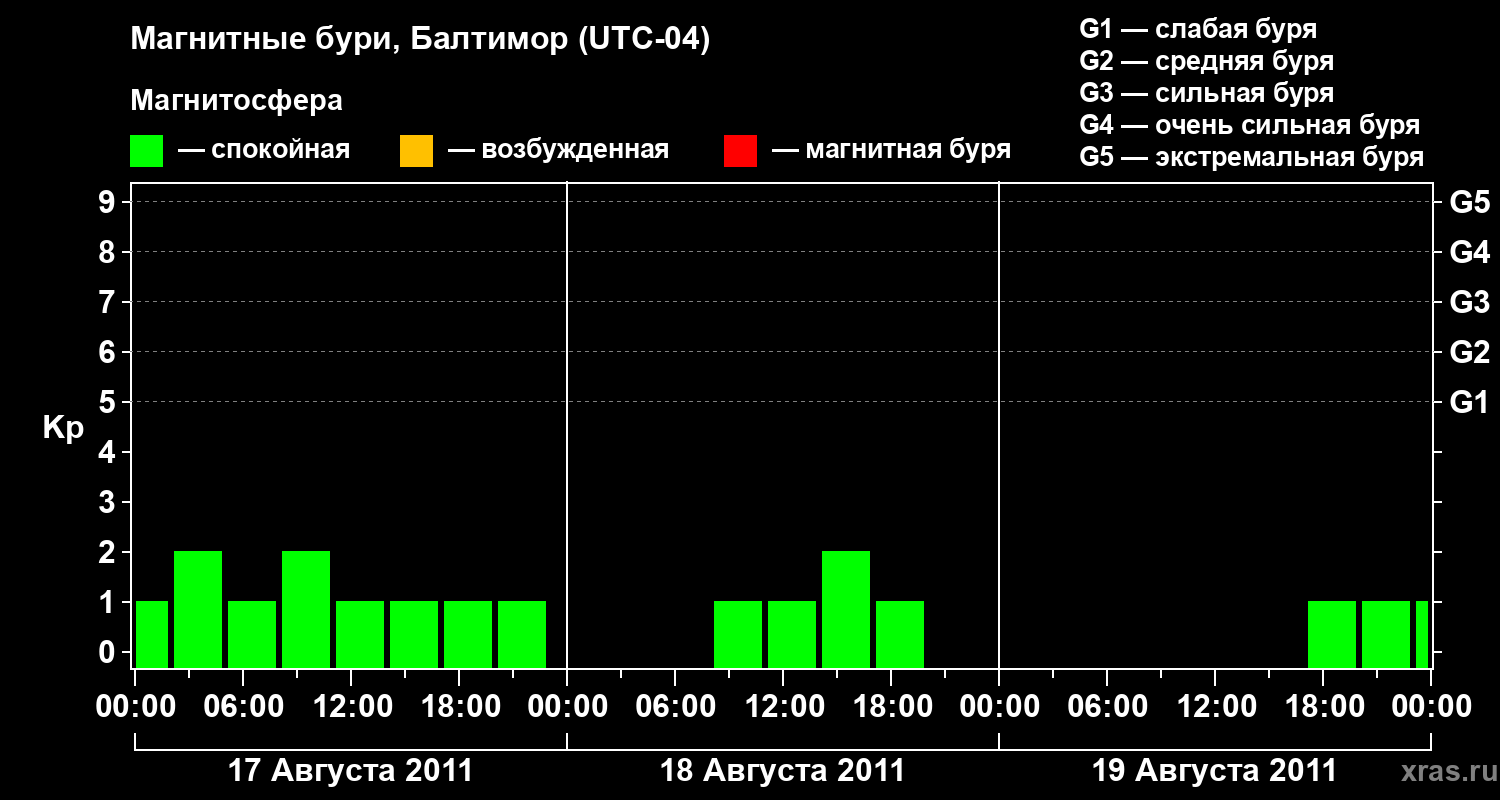Click the '— спокойная' legend label
Image resolution: width=1500 pixels, height=800 pixels.
pyautogui.click(x=264, y=151)
